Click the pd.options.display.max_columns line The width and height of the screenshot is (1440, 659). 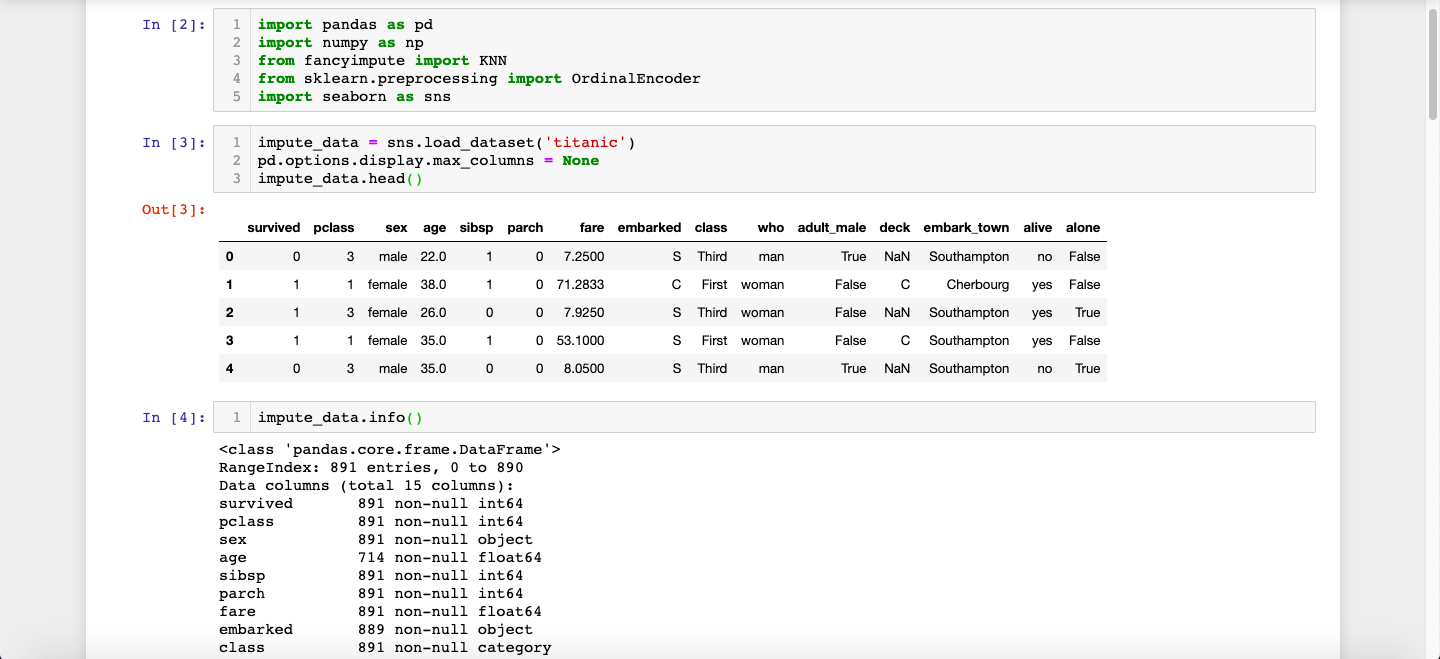point(428,160)
